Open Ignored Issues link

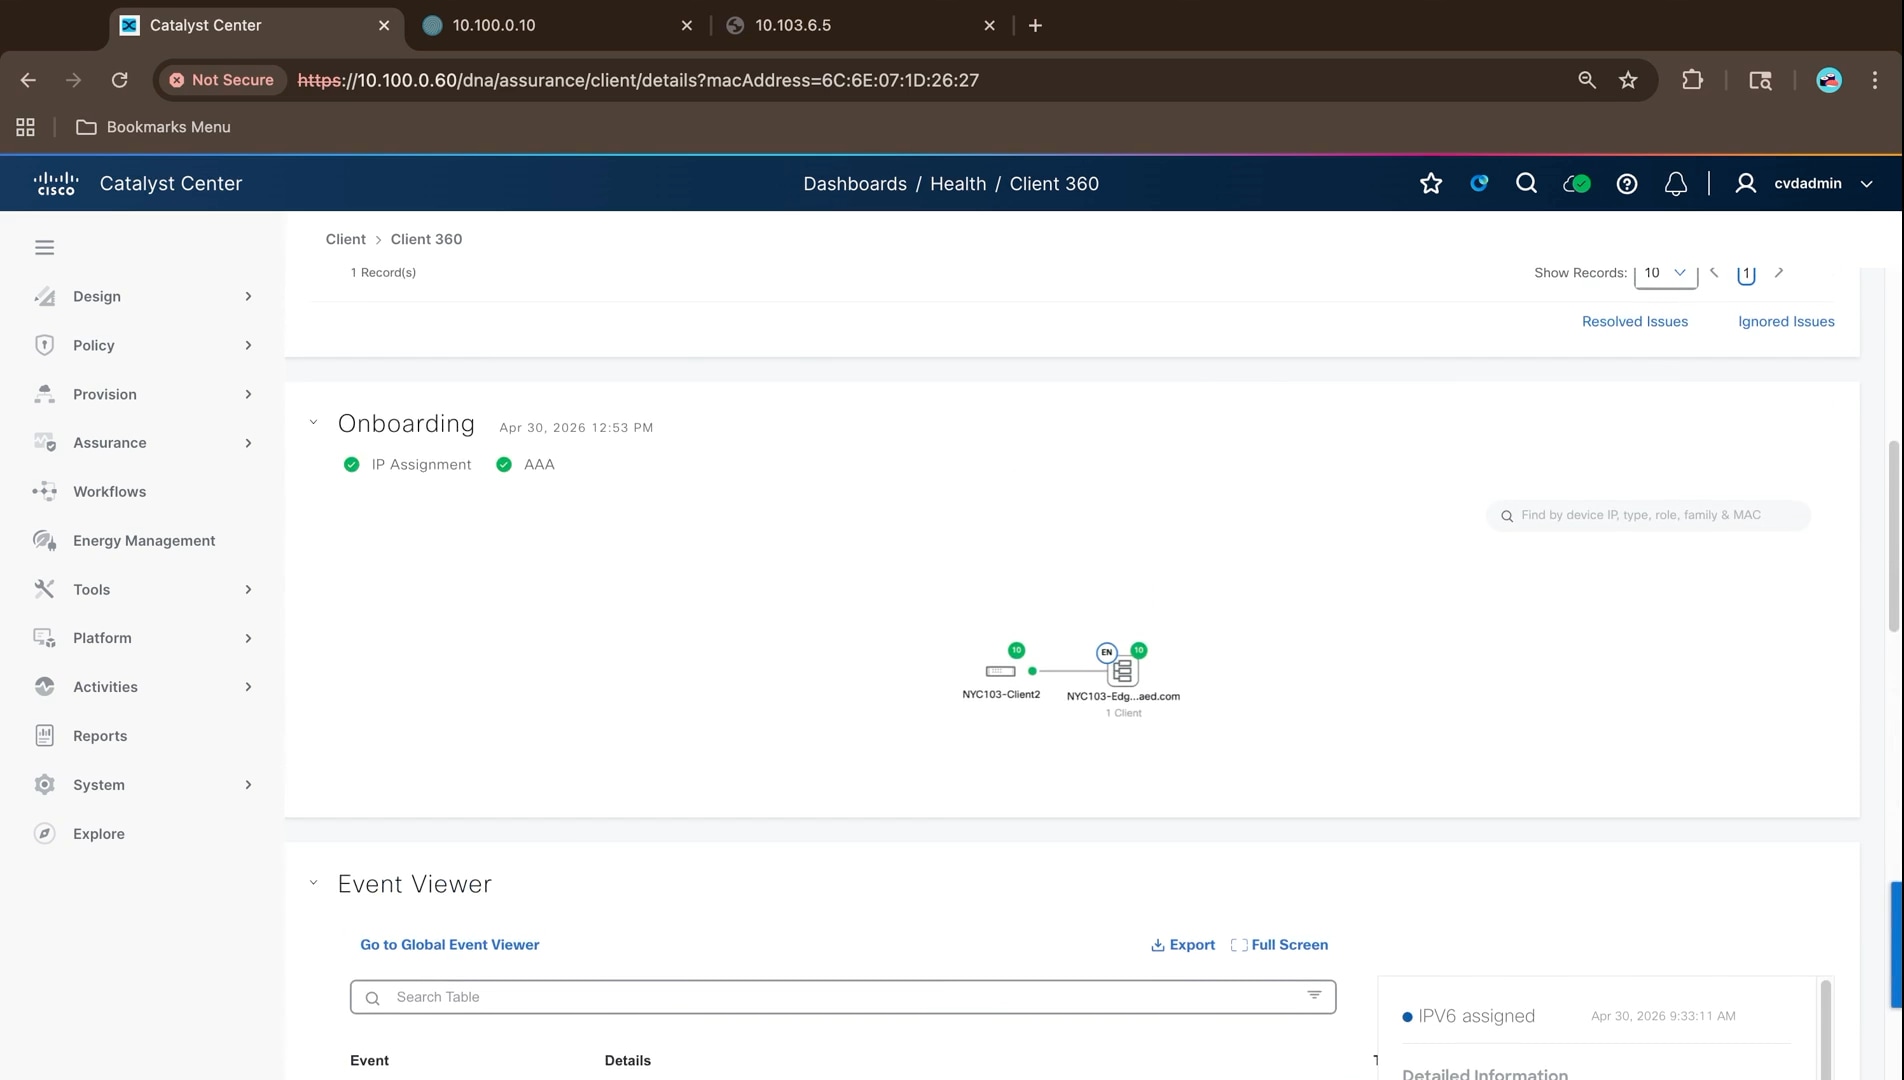click(1786, 321)
